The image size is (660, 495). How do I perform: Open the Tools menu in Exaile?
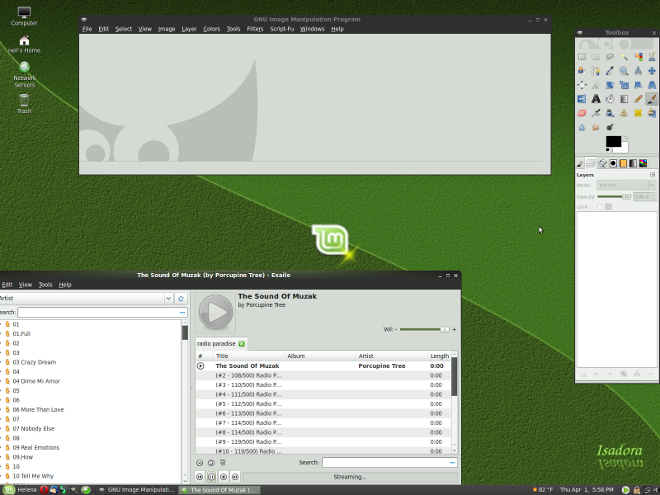tap(45, 285)
